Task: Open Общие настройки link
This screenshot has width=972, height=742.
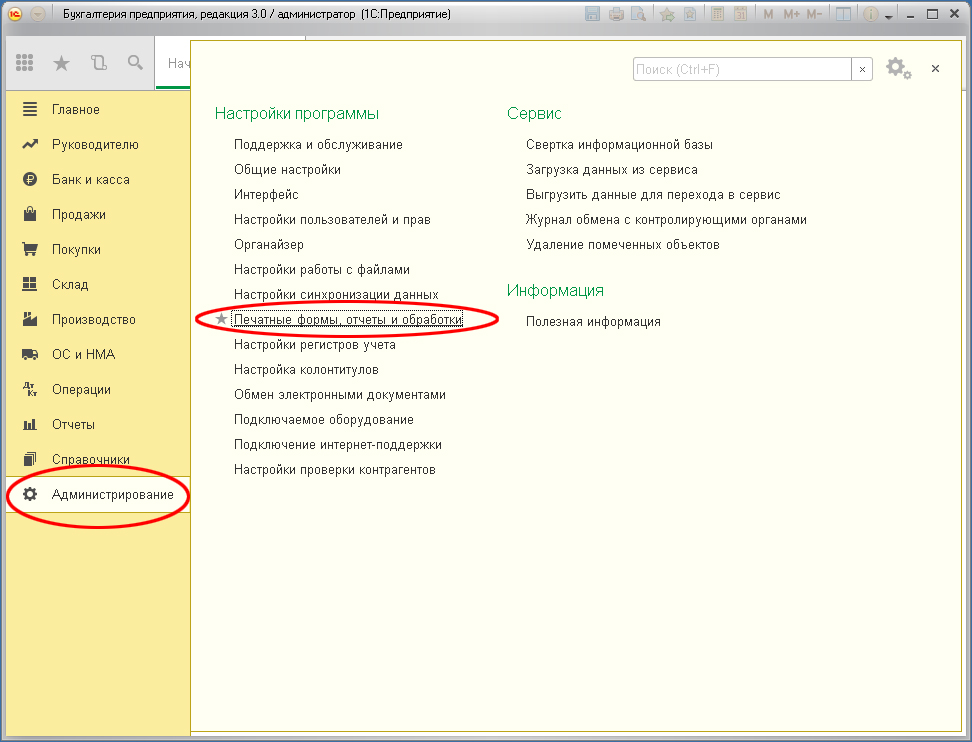Action: pos(287,170)
